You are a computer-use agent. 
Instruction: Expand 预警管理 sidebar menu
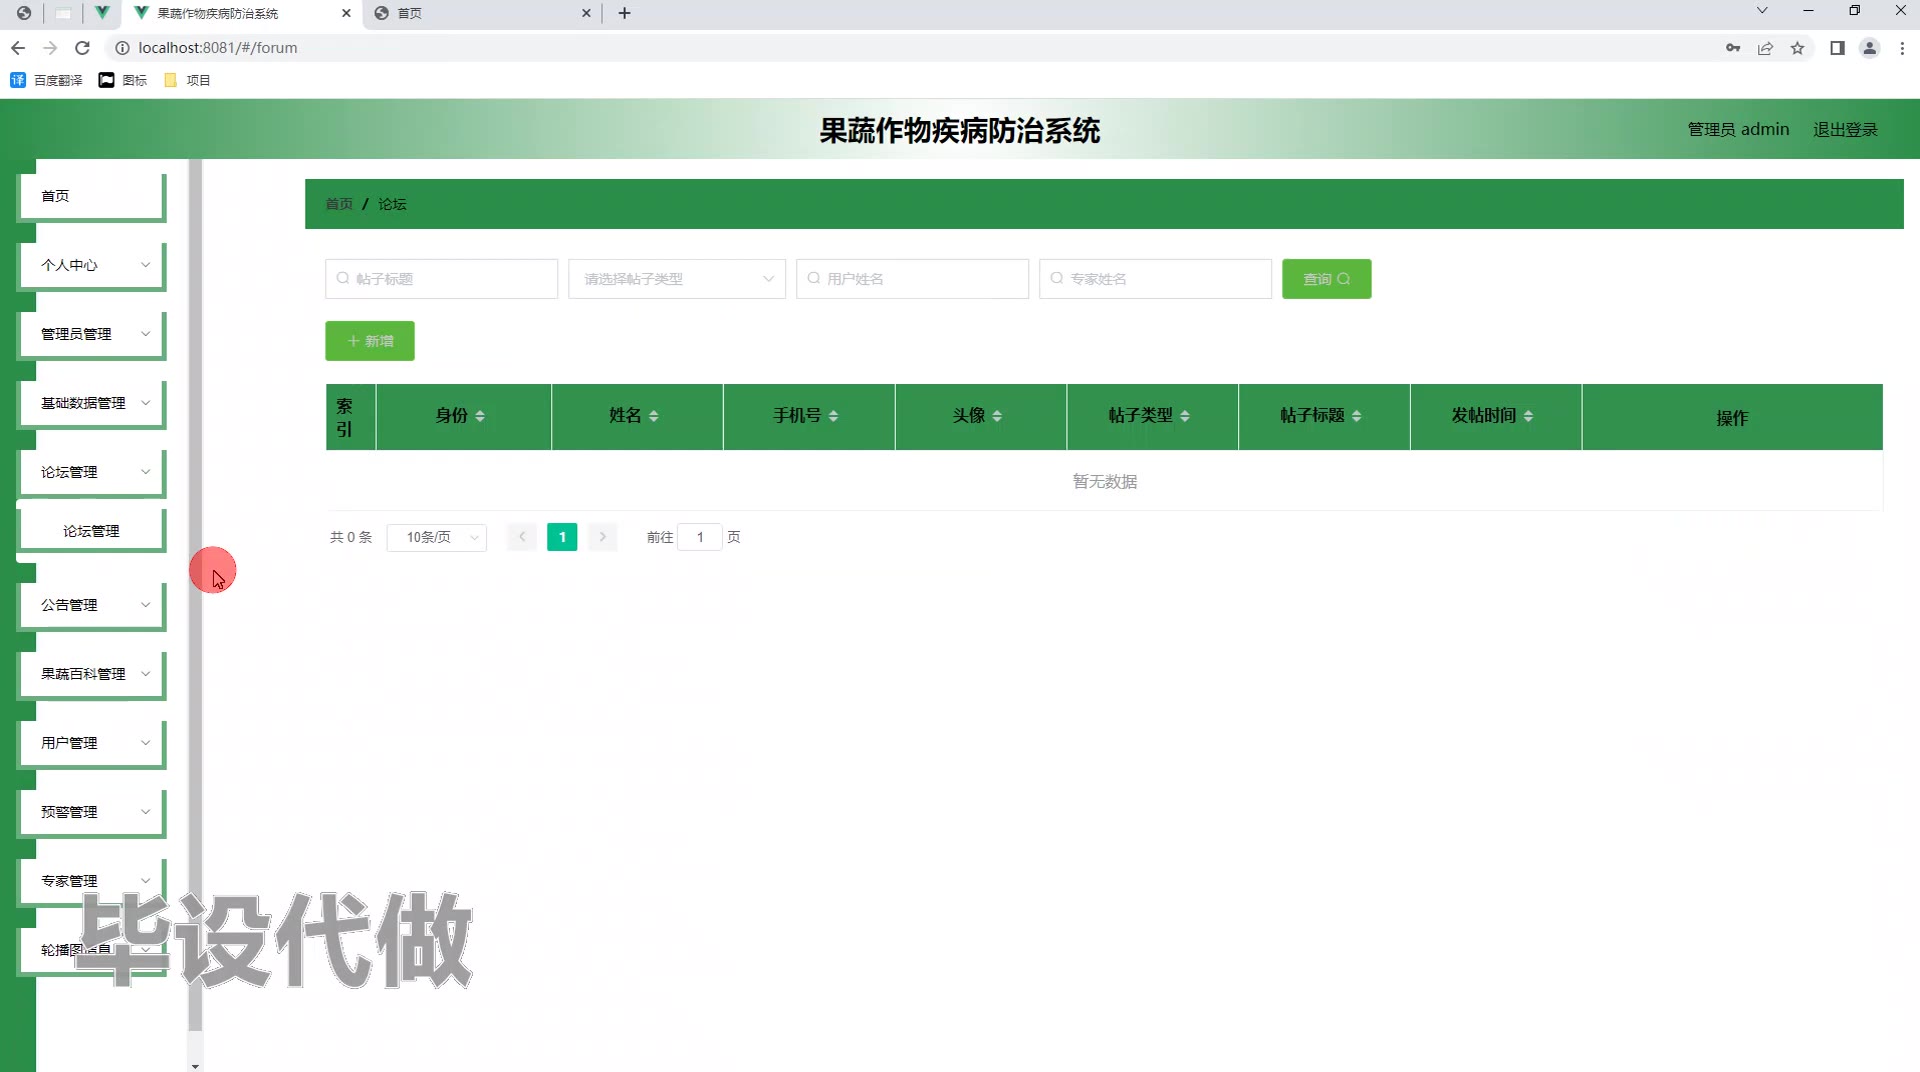click(92, 812)
